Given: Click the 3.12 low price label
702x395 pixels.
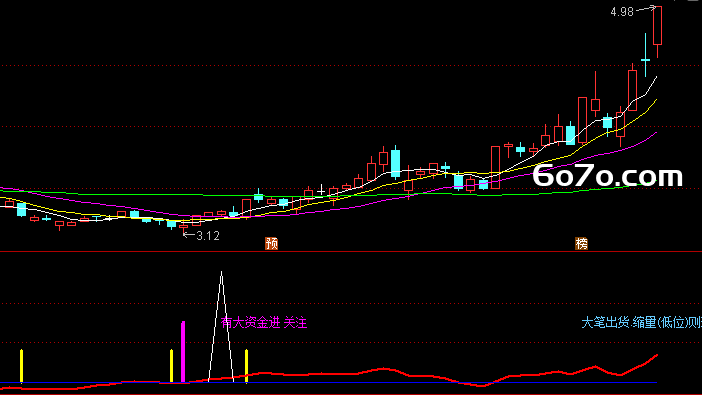Looking at the screenshot, I should 208,236.
